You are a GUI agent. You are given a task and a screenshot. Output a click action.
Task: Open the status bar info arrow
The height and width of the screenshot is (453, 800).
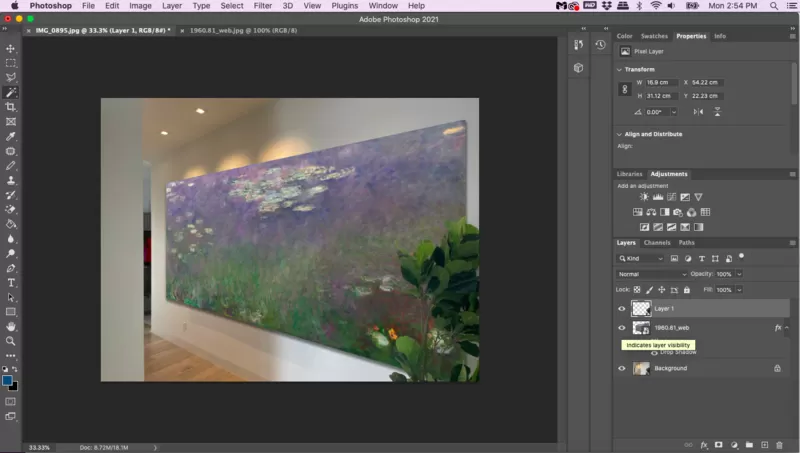click(x=155, y=447)
